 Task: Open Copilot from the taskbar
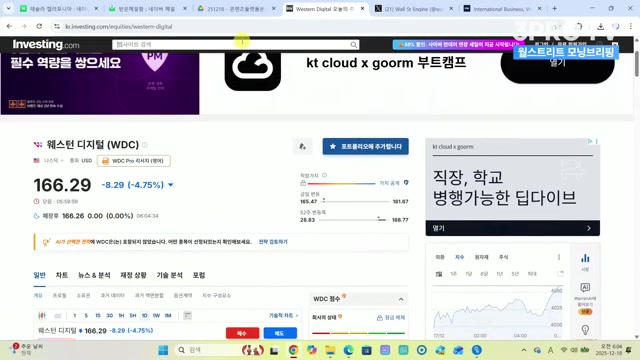click(311, 350)
